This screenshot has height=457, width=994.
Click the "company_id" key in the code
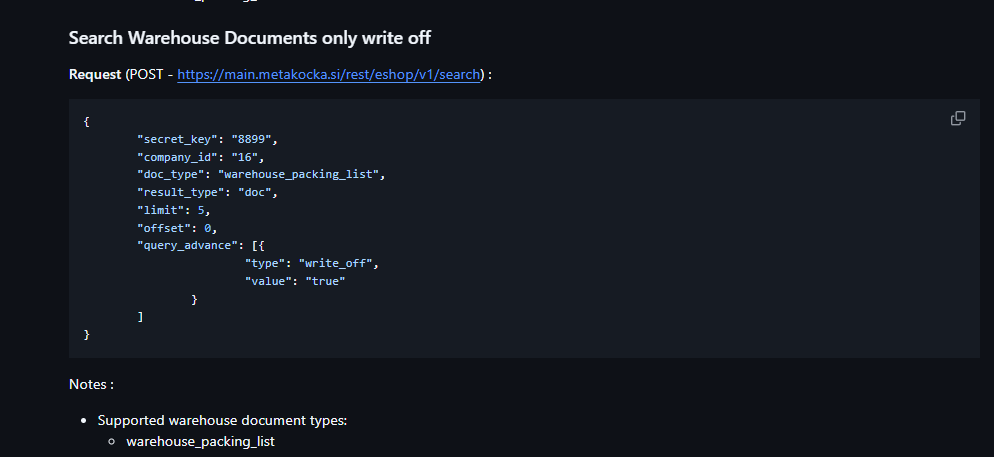[178, 157]
